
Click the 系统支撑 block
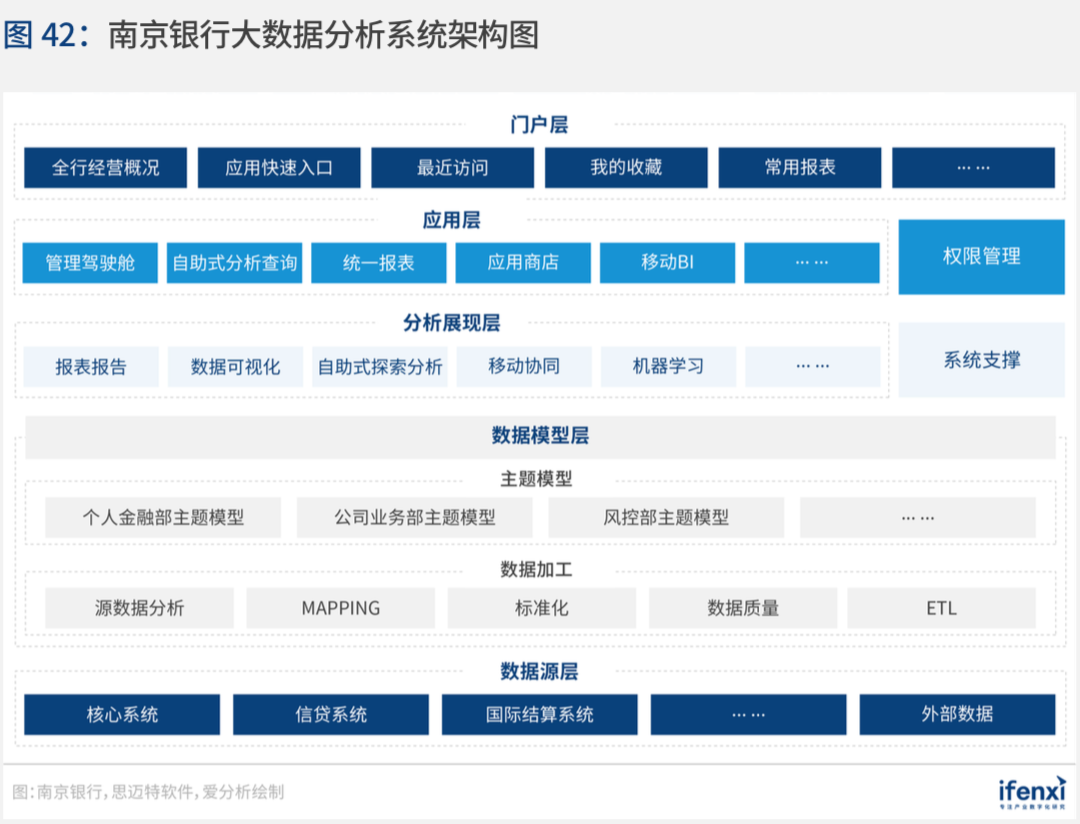[982, 360]
